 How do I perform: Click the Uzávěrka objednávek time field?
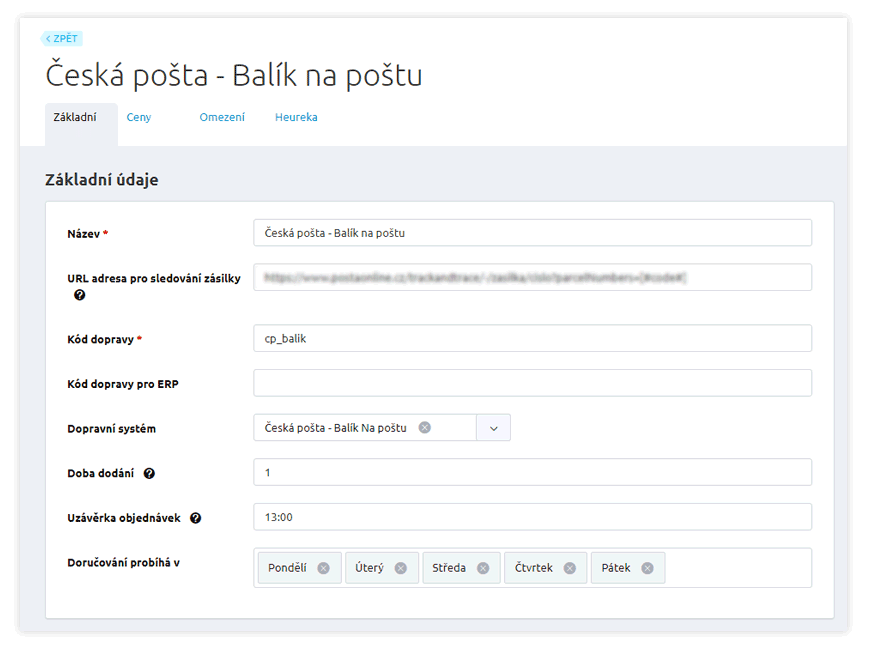pos(533,517)
